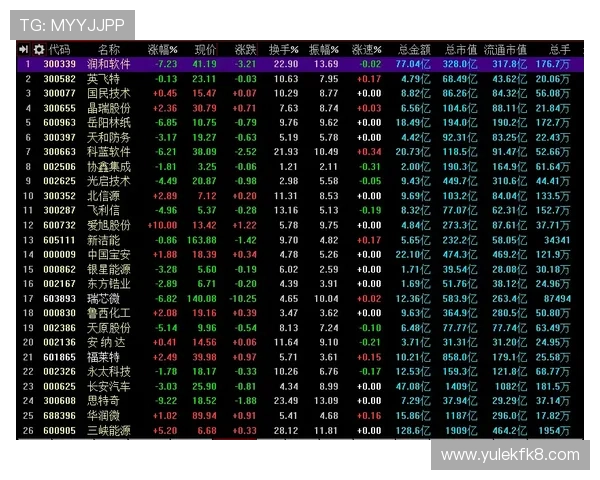Screen dimensions: 600x480
Task: Sort by the 涨幅% column header
Action: pyautogui.click(x=162, y=49)
